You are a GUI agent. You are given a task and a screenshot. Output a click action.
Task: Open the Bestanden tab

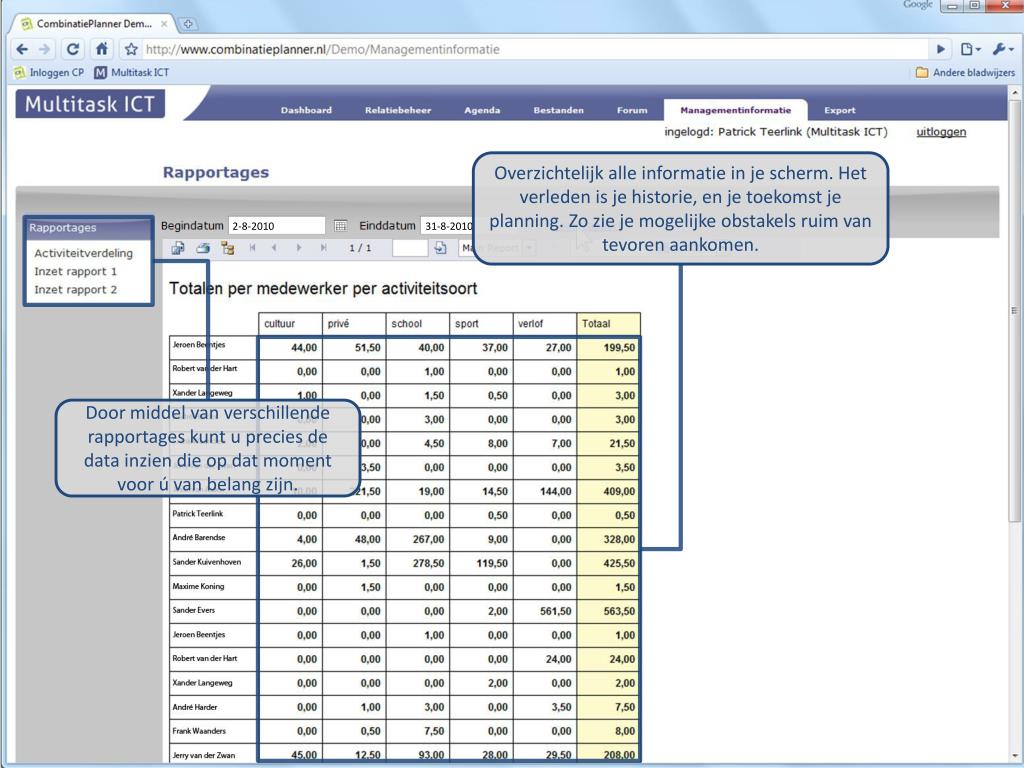click(x=558, y=110)
